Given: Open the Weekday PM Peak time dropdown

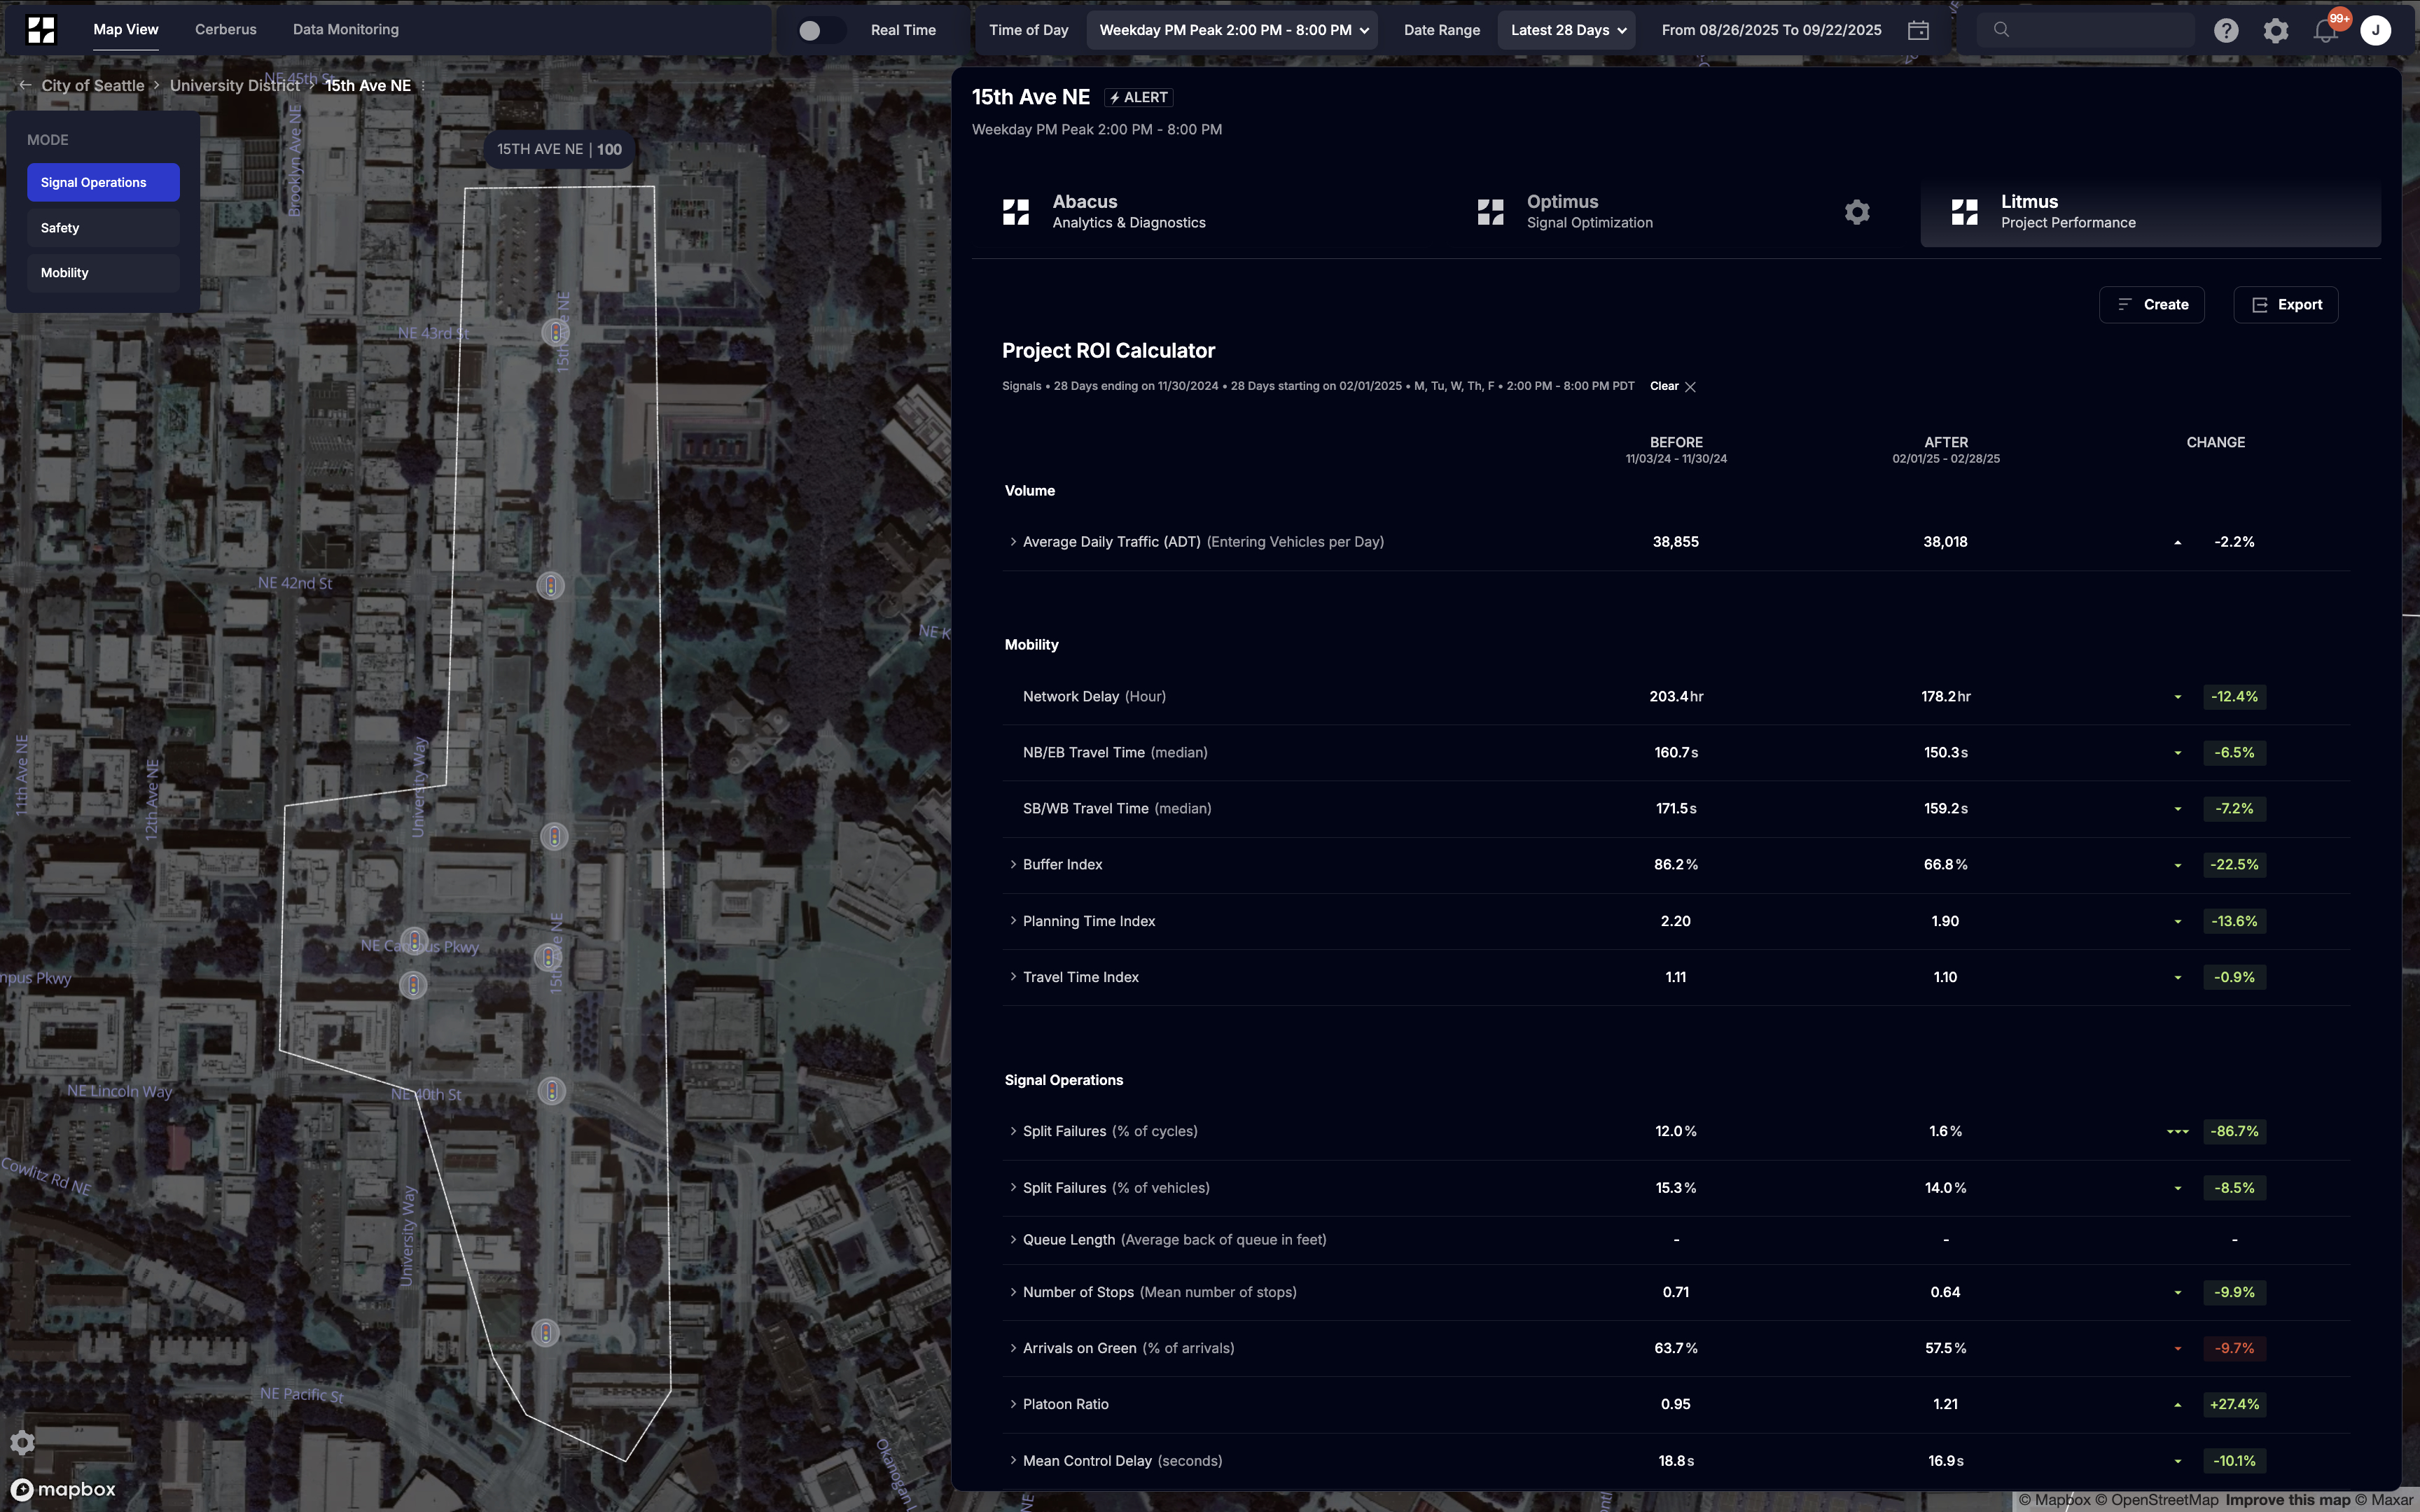Looking at the screenshot, I should coord(1232,30).
